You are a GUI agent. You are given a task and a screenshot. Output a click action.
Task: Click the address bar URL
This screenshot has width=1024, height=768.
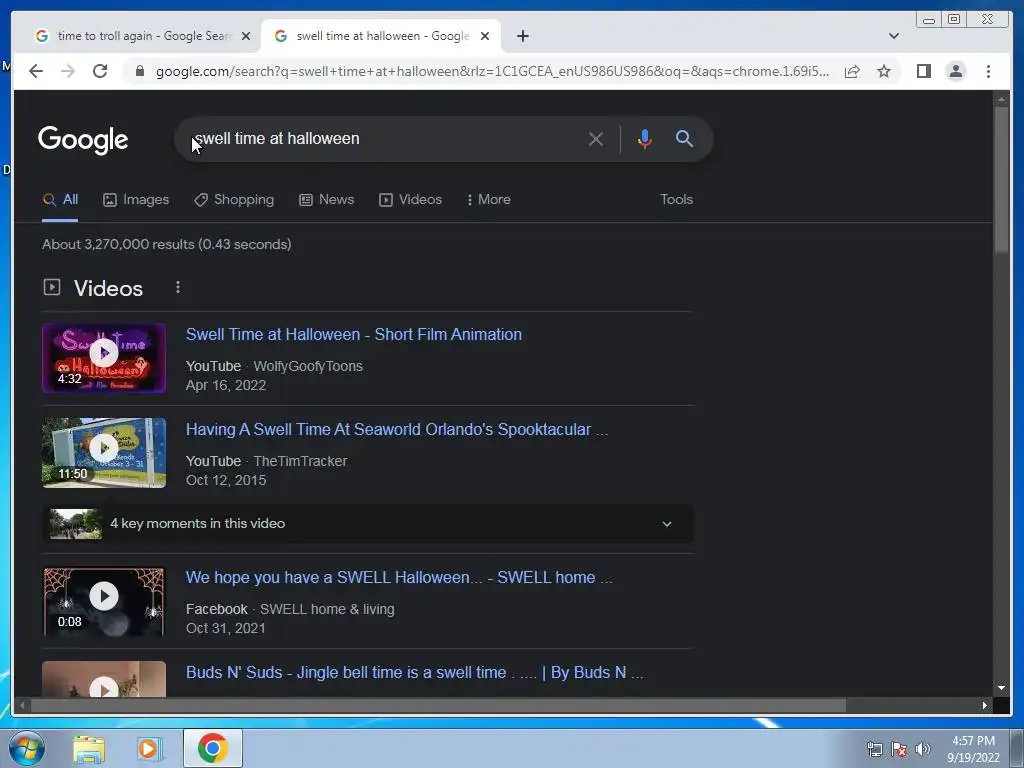(492, 71)
